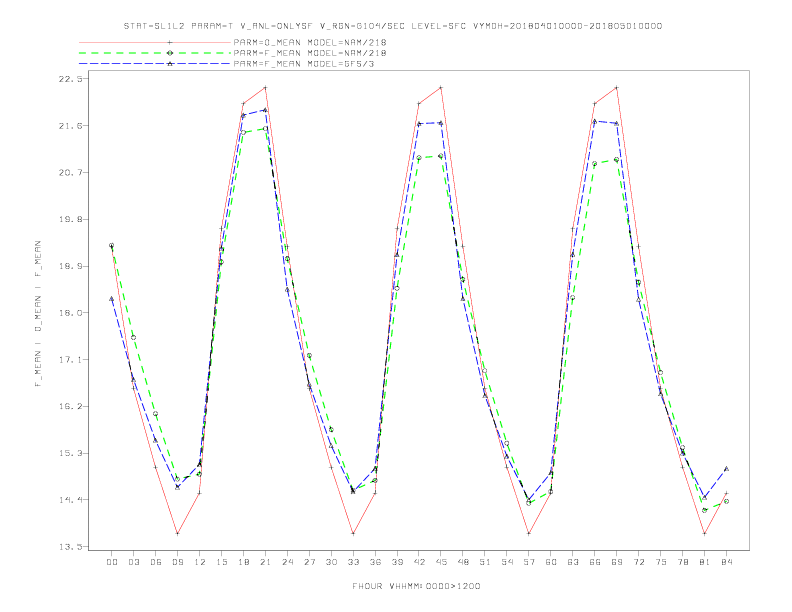Click x-axis forecast hour label 42
The image size is (792, 612).
click(419, 562)
